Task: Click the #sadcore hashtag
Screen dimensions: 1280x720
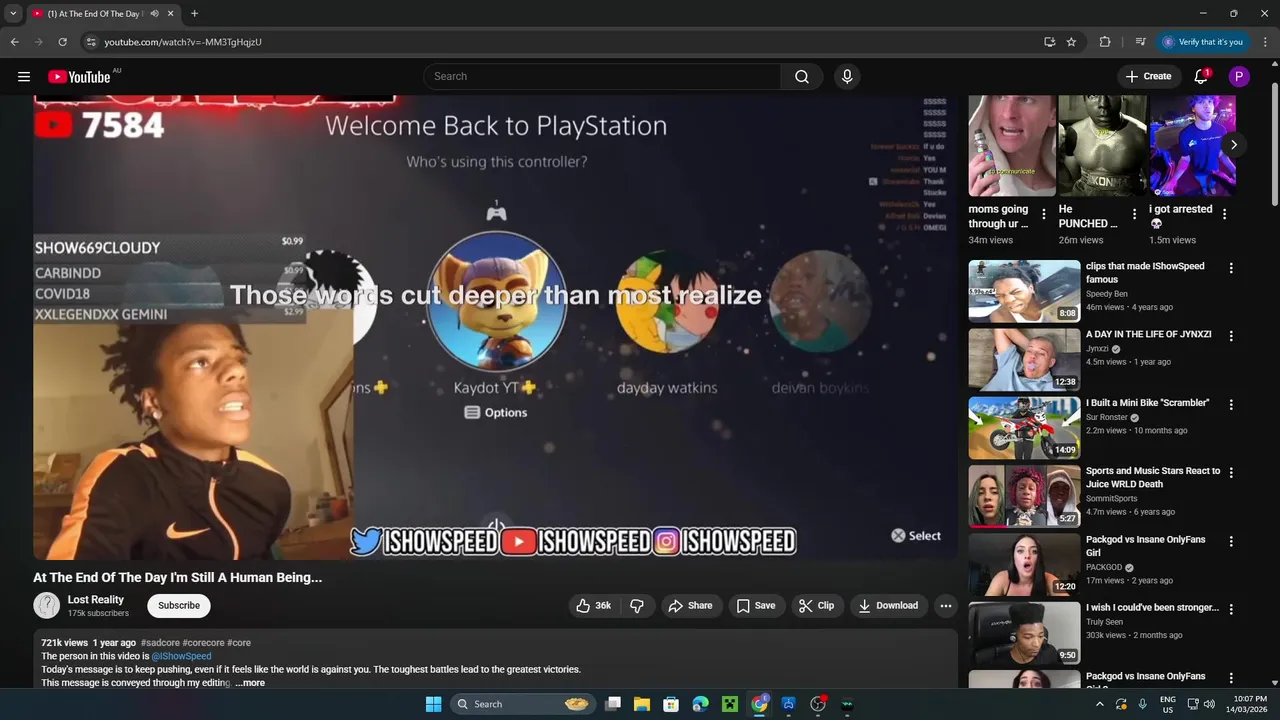Action: click(160, 643)
